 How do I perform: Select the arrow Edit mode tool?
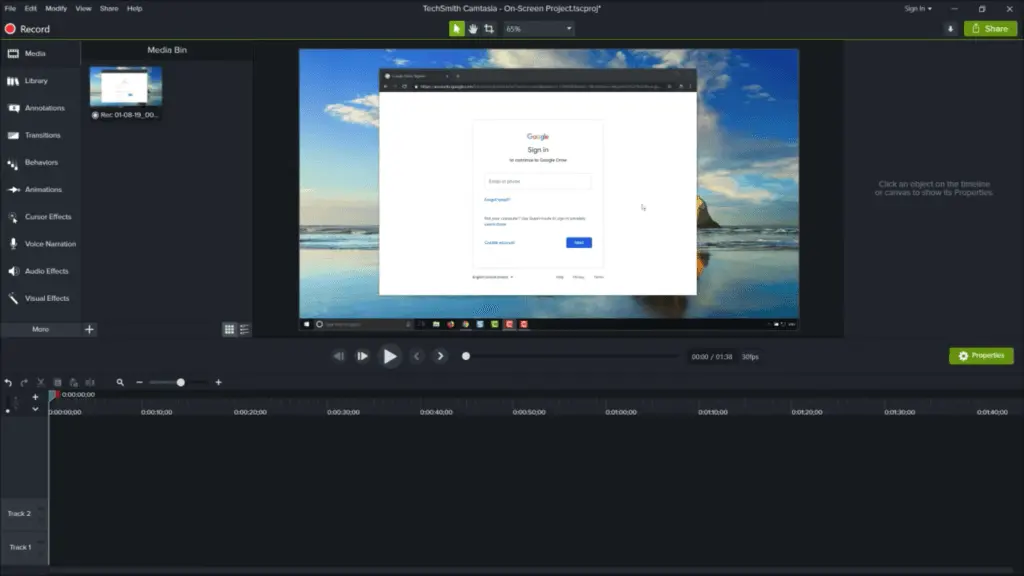456,29
